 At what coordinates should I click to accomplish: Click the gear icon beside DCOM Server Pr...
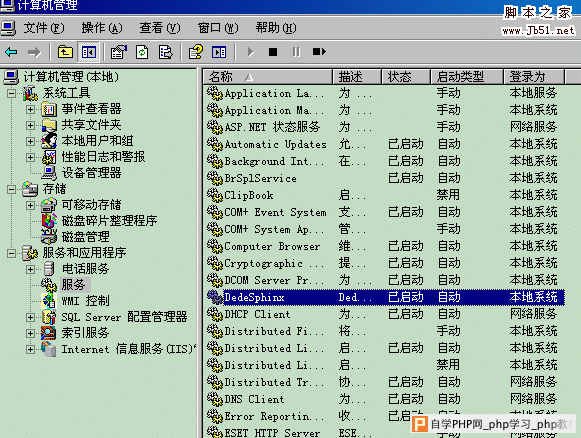215,280
